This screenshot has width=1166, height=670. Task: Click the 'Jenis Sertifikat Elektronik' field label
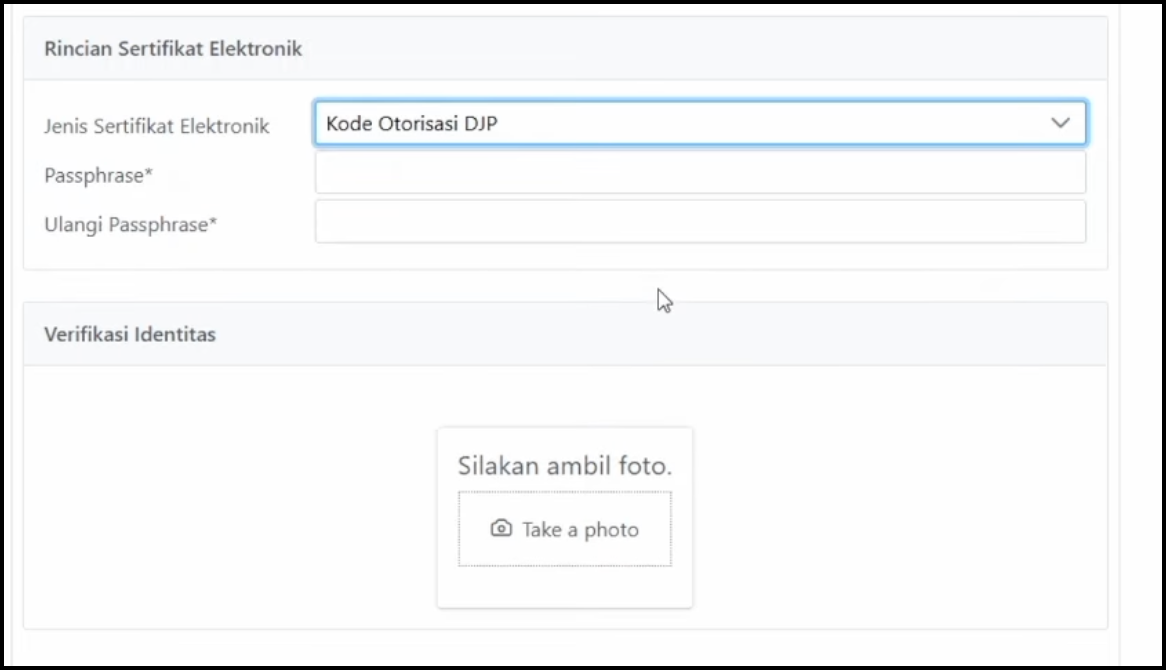pos(157,126)
